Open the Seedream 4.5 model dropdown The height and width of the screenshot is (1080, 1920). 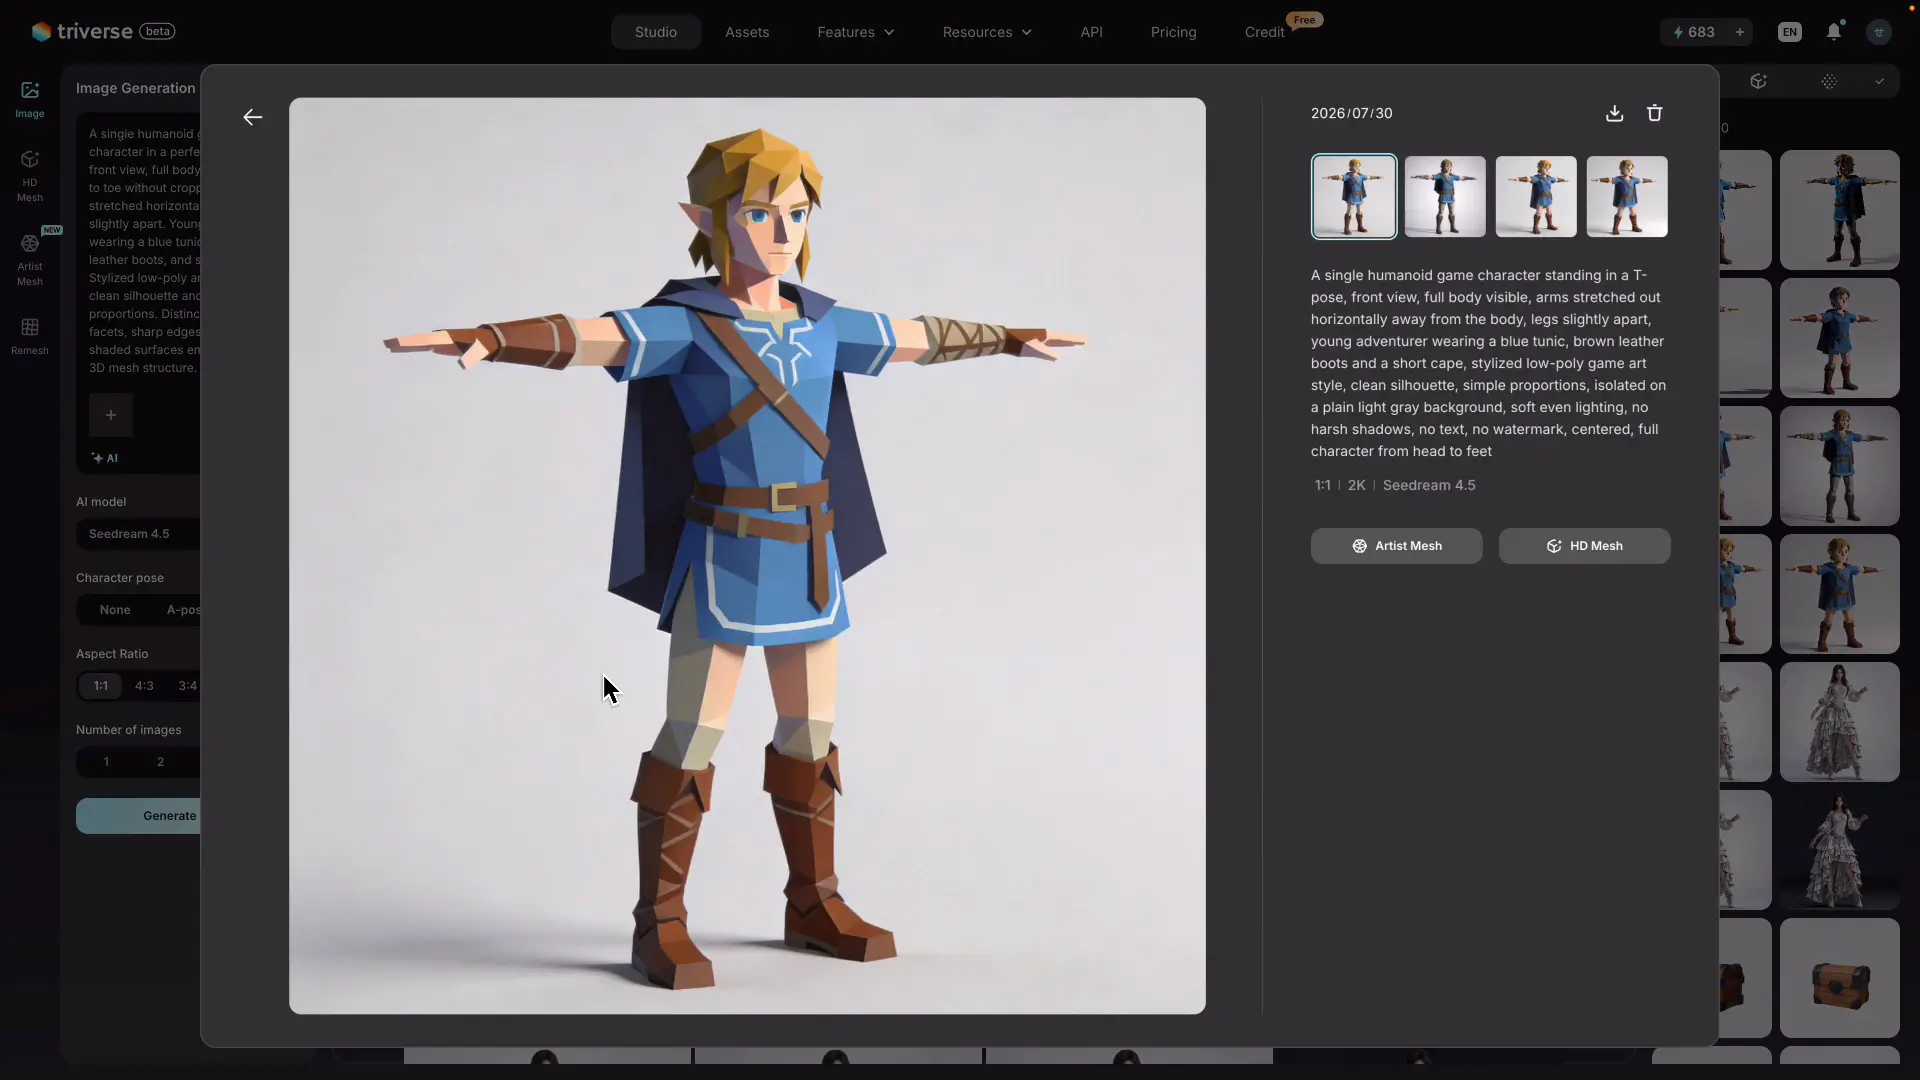coord(138,534)
